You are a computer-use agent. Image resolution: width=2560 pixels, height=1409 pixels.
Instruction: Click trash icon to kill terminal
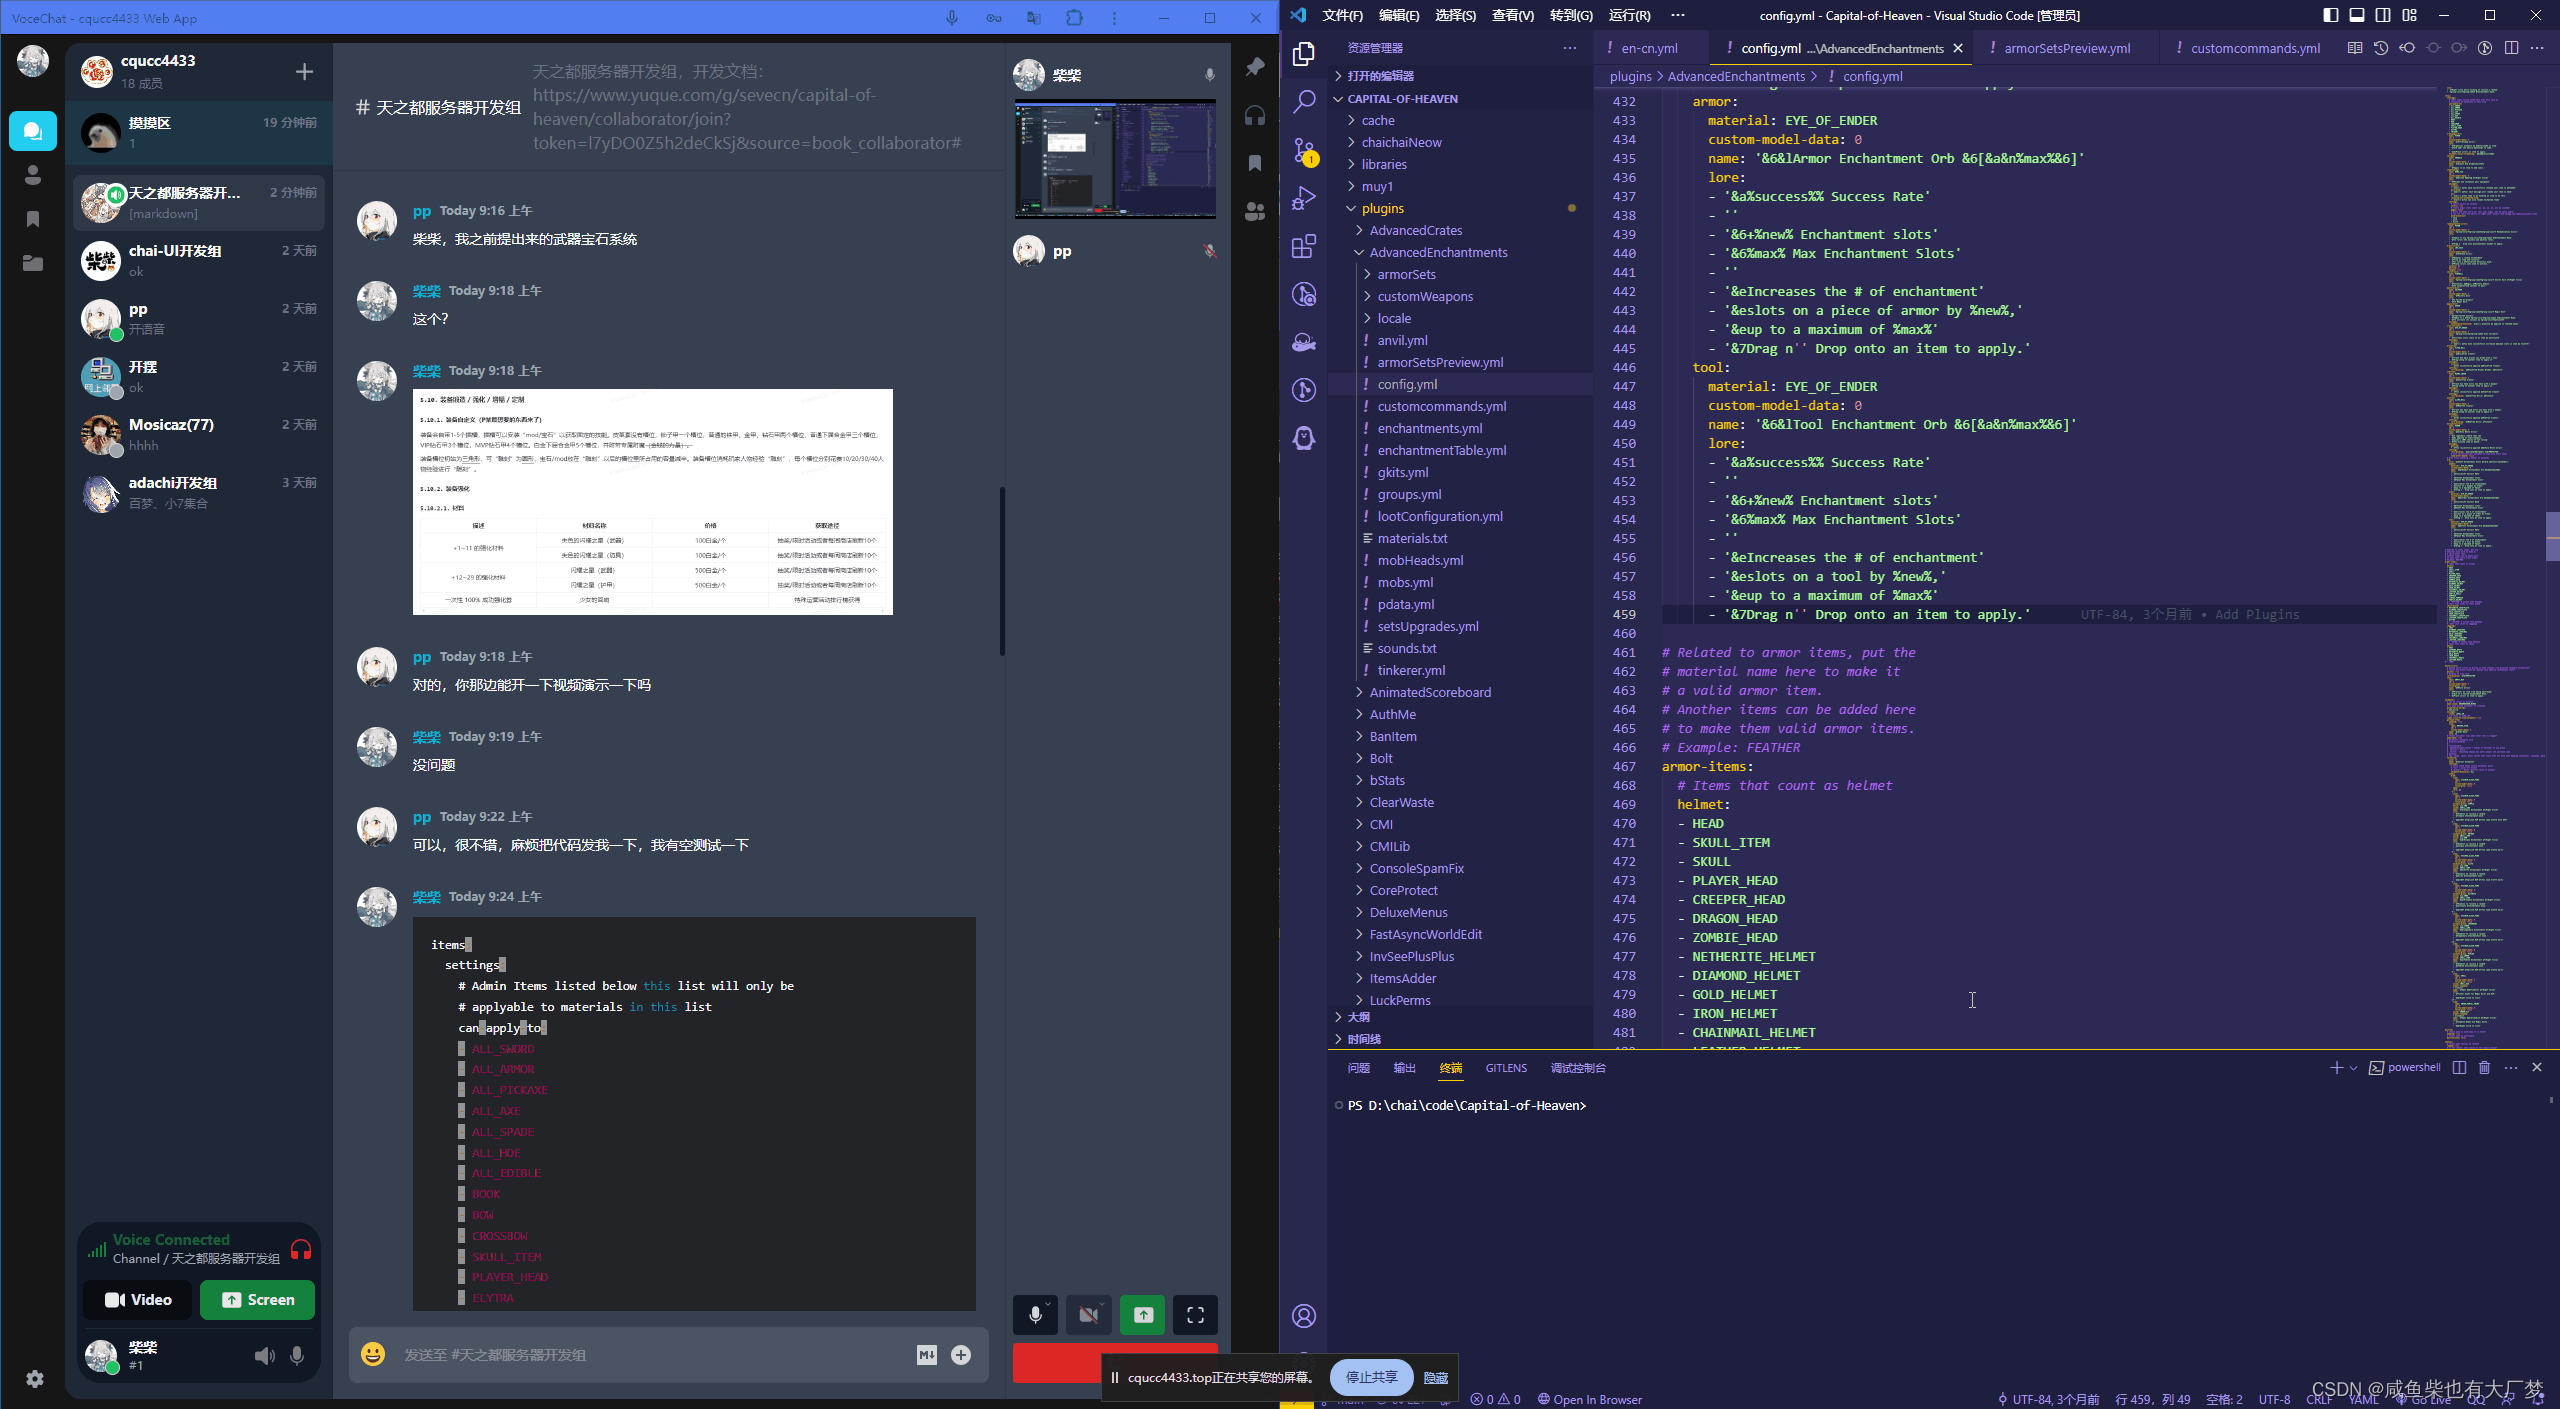coord(2484,1068)
